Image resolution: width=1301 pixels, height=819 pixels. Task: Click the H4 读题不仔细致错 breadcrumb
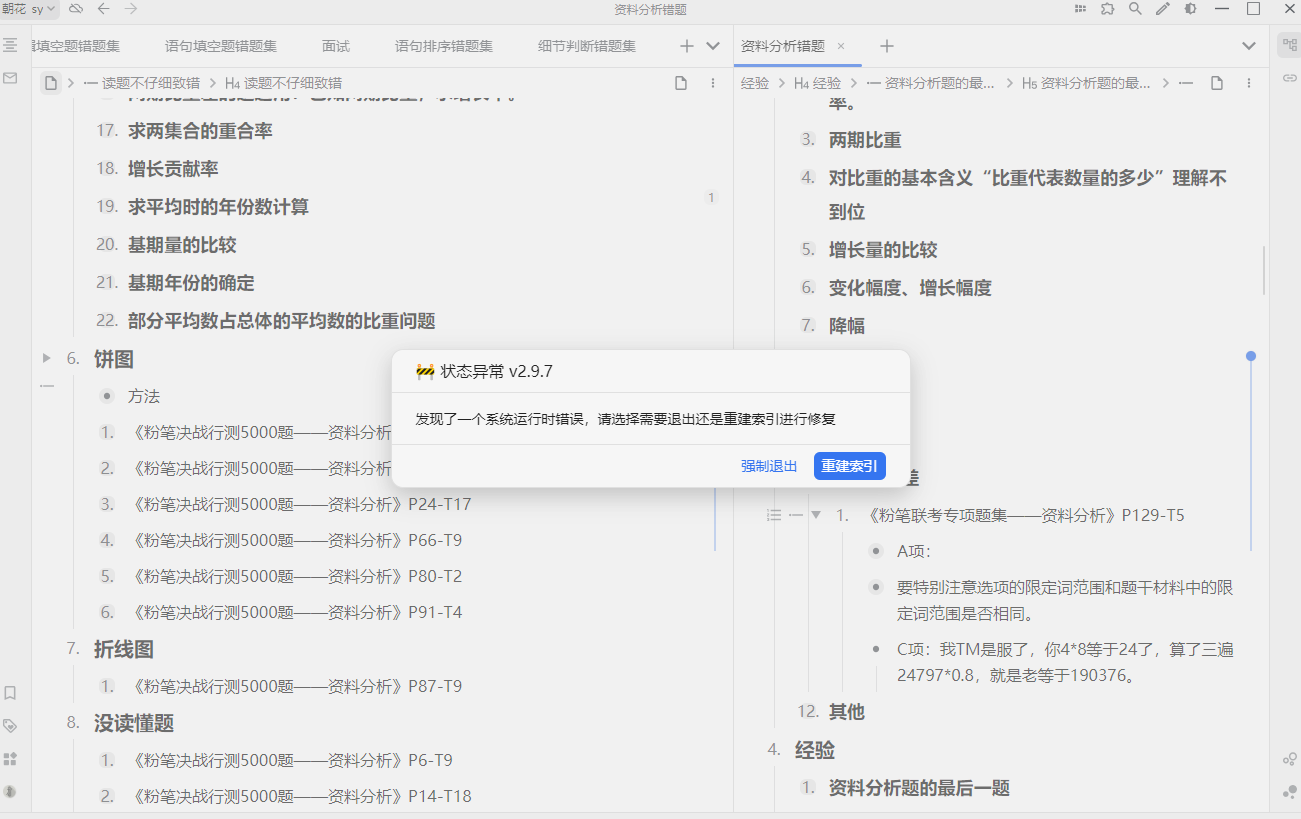click(x=283, y=83)
